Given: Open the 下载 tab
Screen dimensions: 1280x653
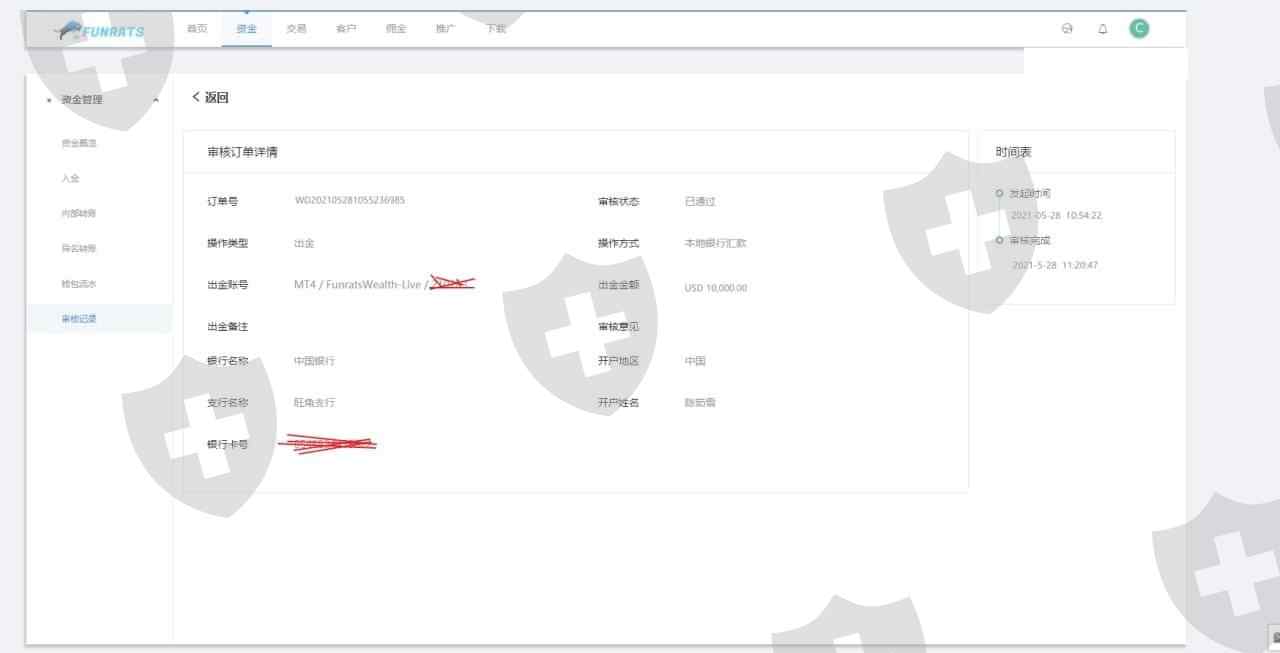Looking at the screenshot, I should click(x=496, y=29).
